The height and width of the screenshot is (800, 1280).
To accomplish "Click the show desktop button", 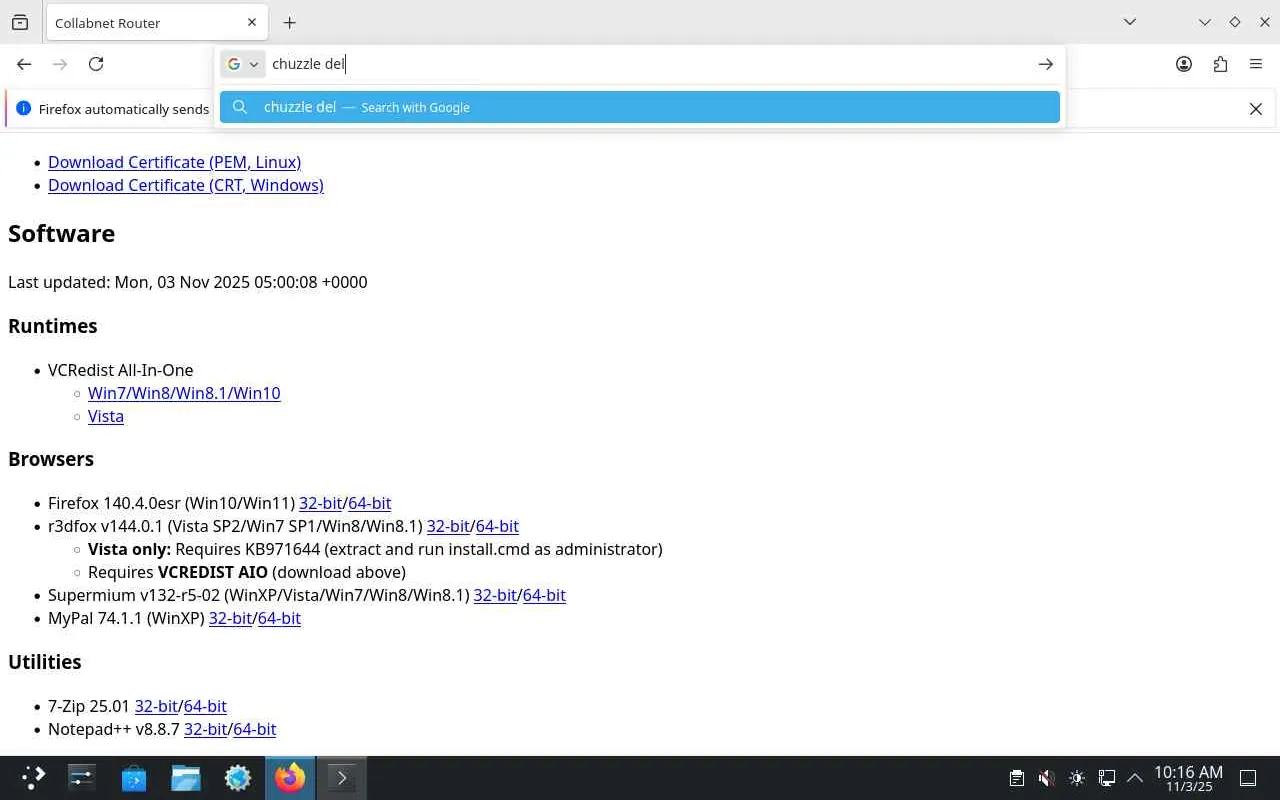I will tap(1248, 777).
